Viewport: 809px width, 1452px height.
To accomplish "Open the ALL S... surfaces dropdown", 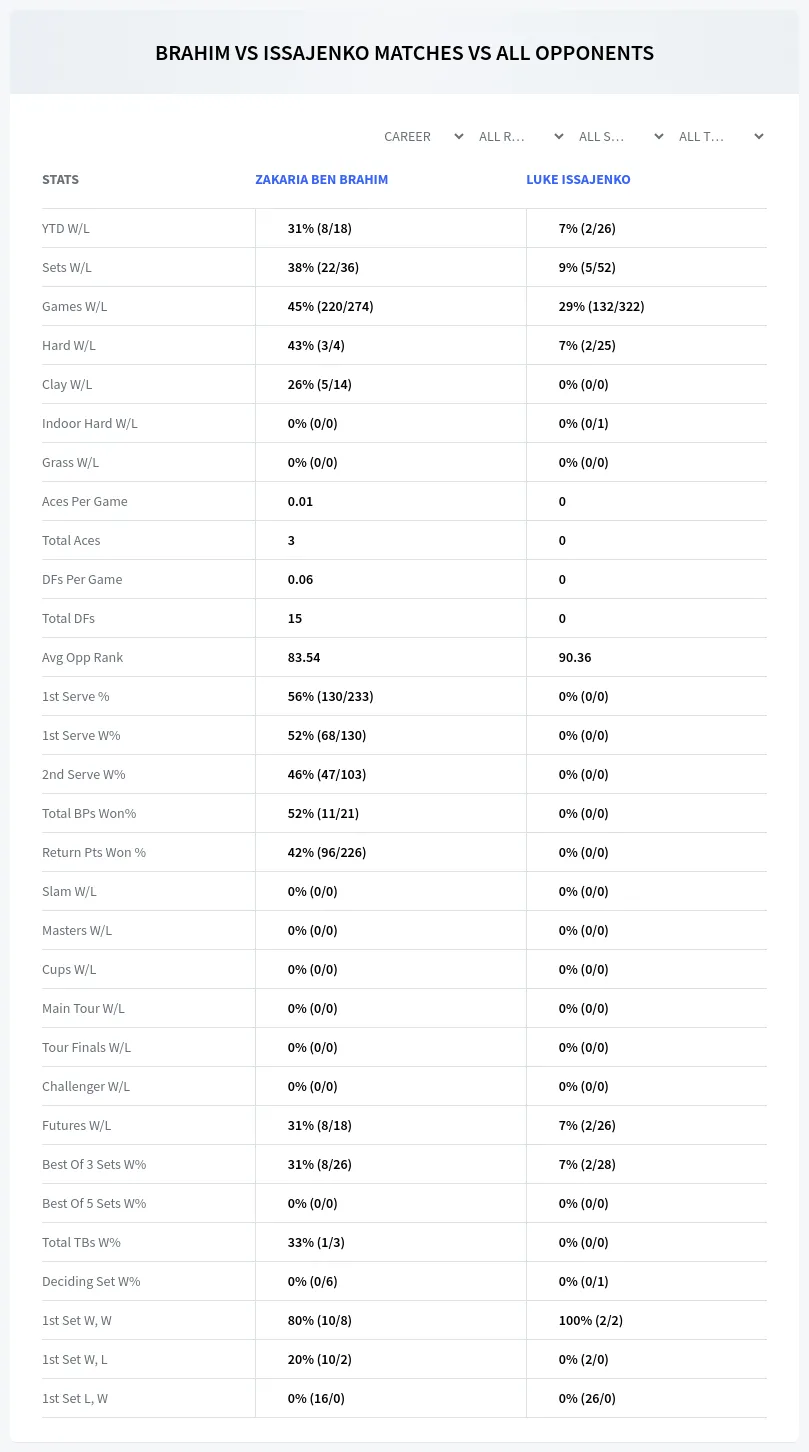I will 621,136.
